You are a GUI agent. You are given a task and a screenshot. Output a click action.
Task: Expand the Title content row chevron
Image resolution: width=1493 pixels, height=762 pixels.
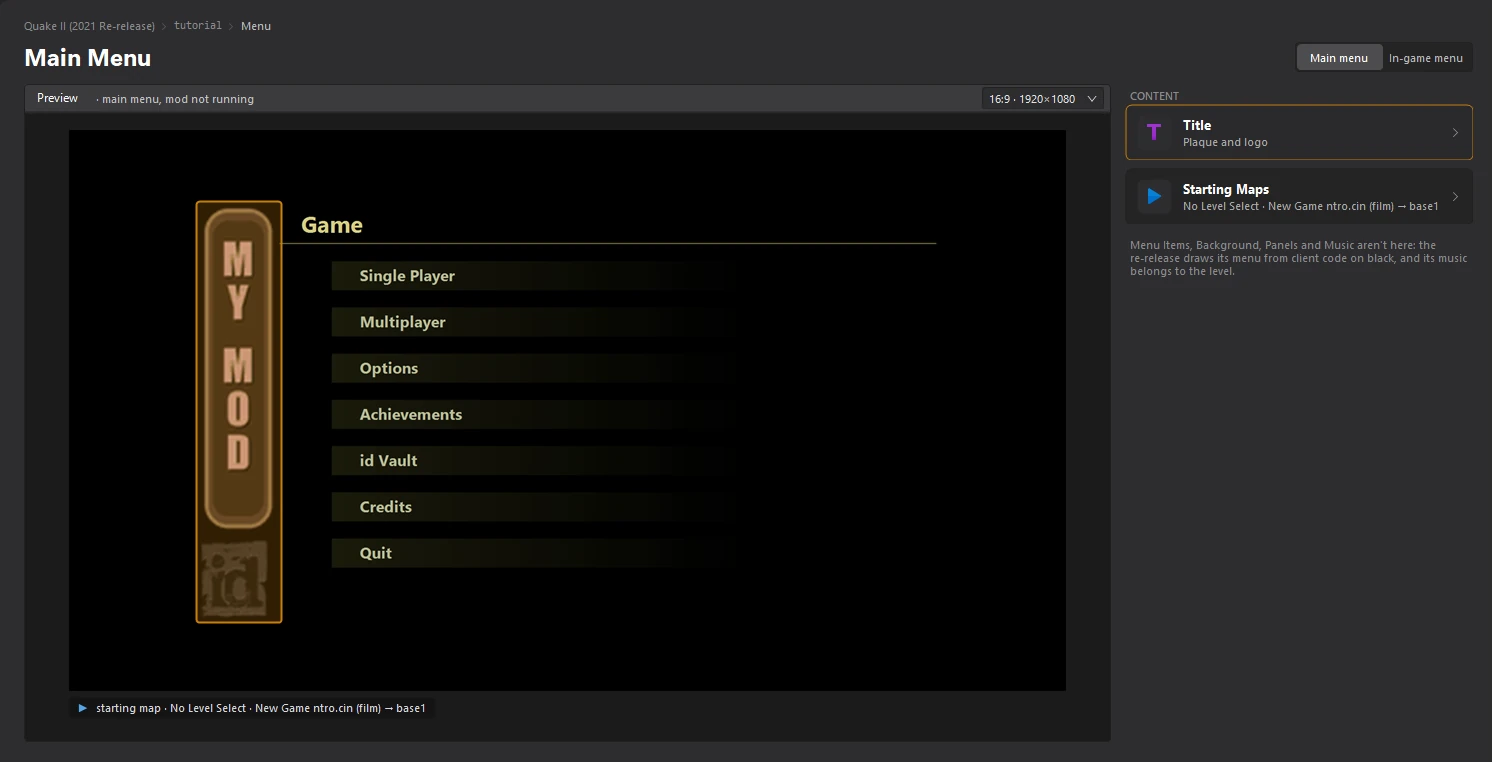tap(1455, 133)
